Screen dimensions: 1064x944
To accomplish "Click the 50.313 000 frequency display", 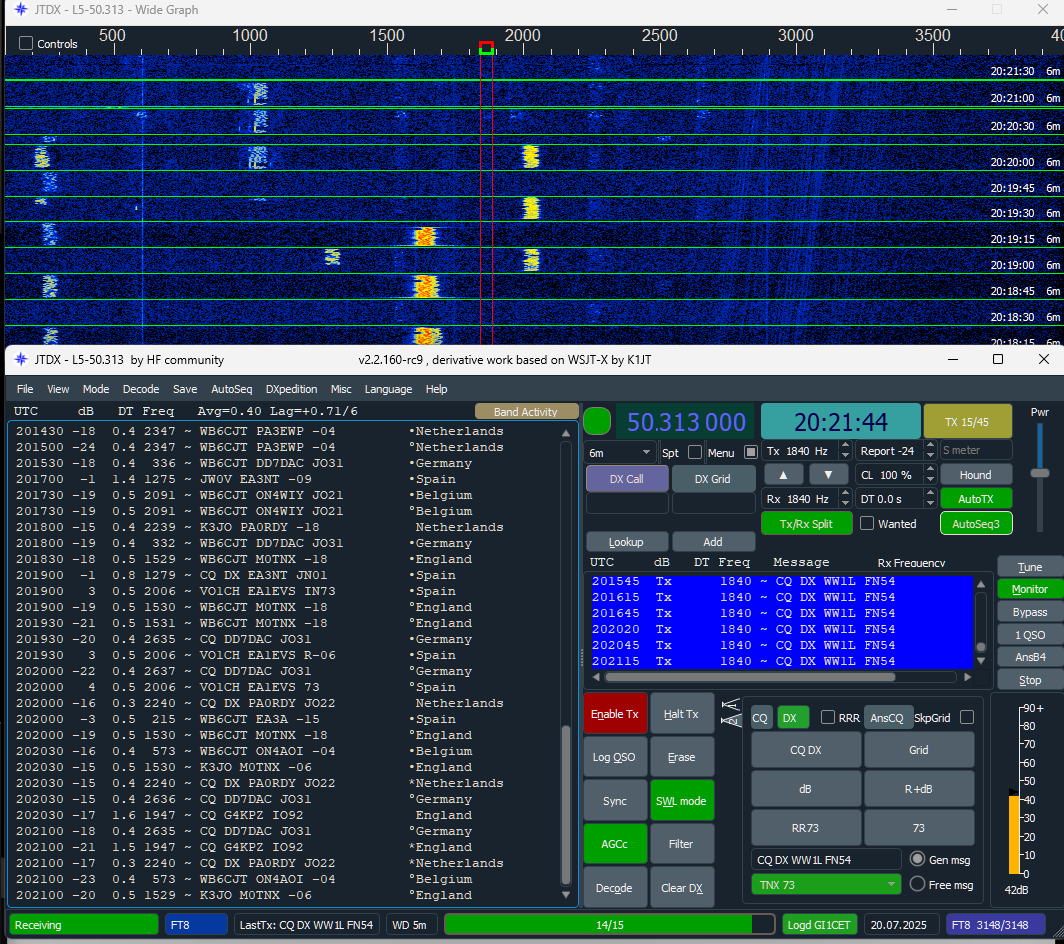I will point(685,421).
